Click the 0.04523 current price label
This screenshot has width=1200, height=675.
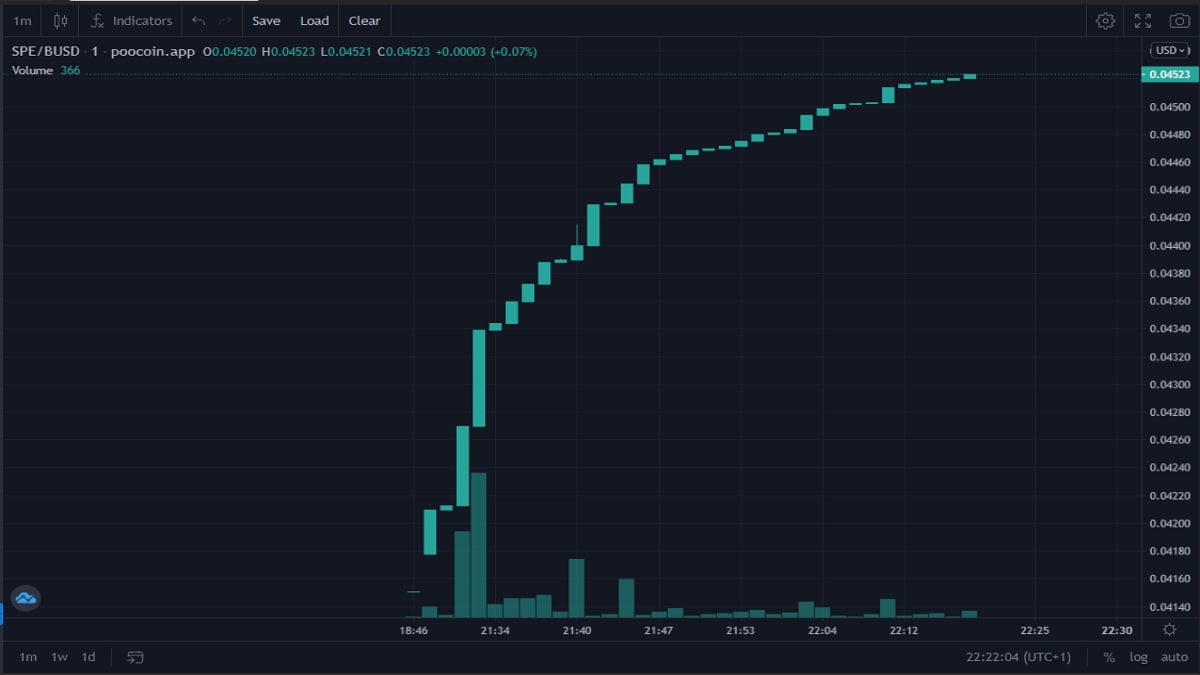tap(1169, 75)
